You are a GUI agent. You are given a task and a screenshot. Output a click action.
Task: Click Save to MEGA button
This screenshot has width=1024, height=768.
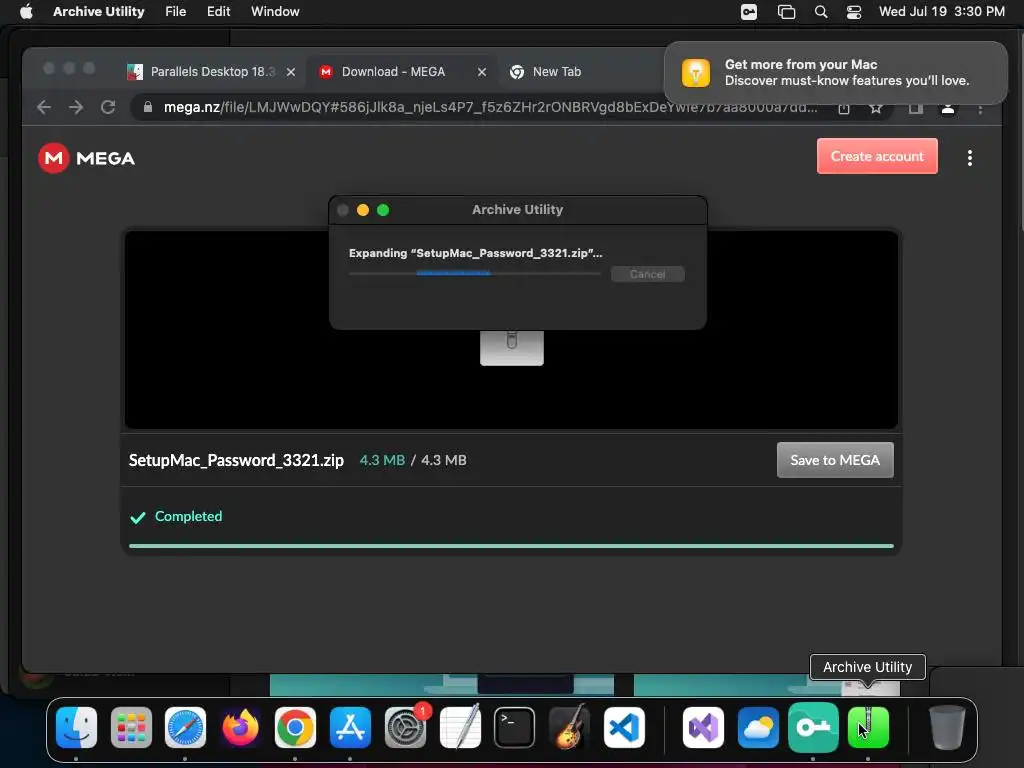click(x=835, y=460)
